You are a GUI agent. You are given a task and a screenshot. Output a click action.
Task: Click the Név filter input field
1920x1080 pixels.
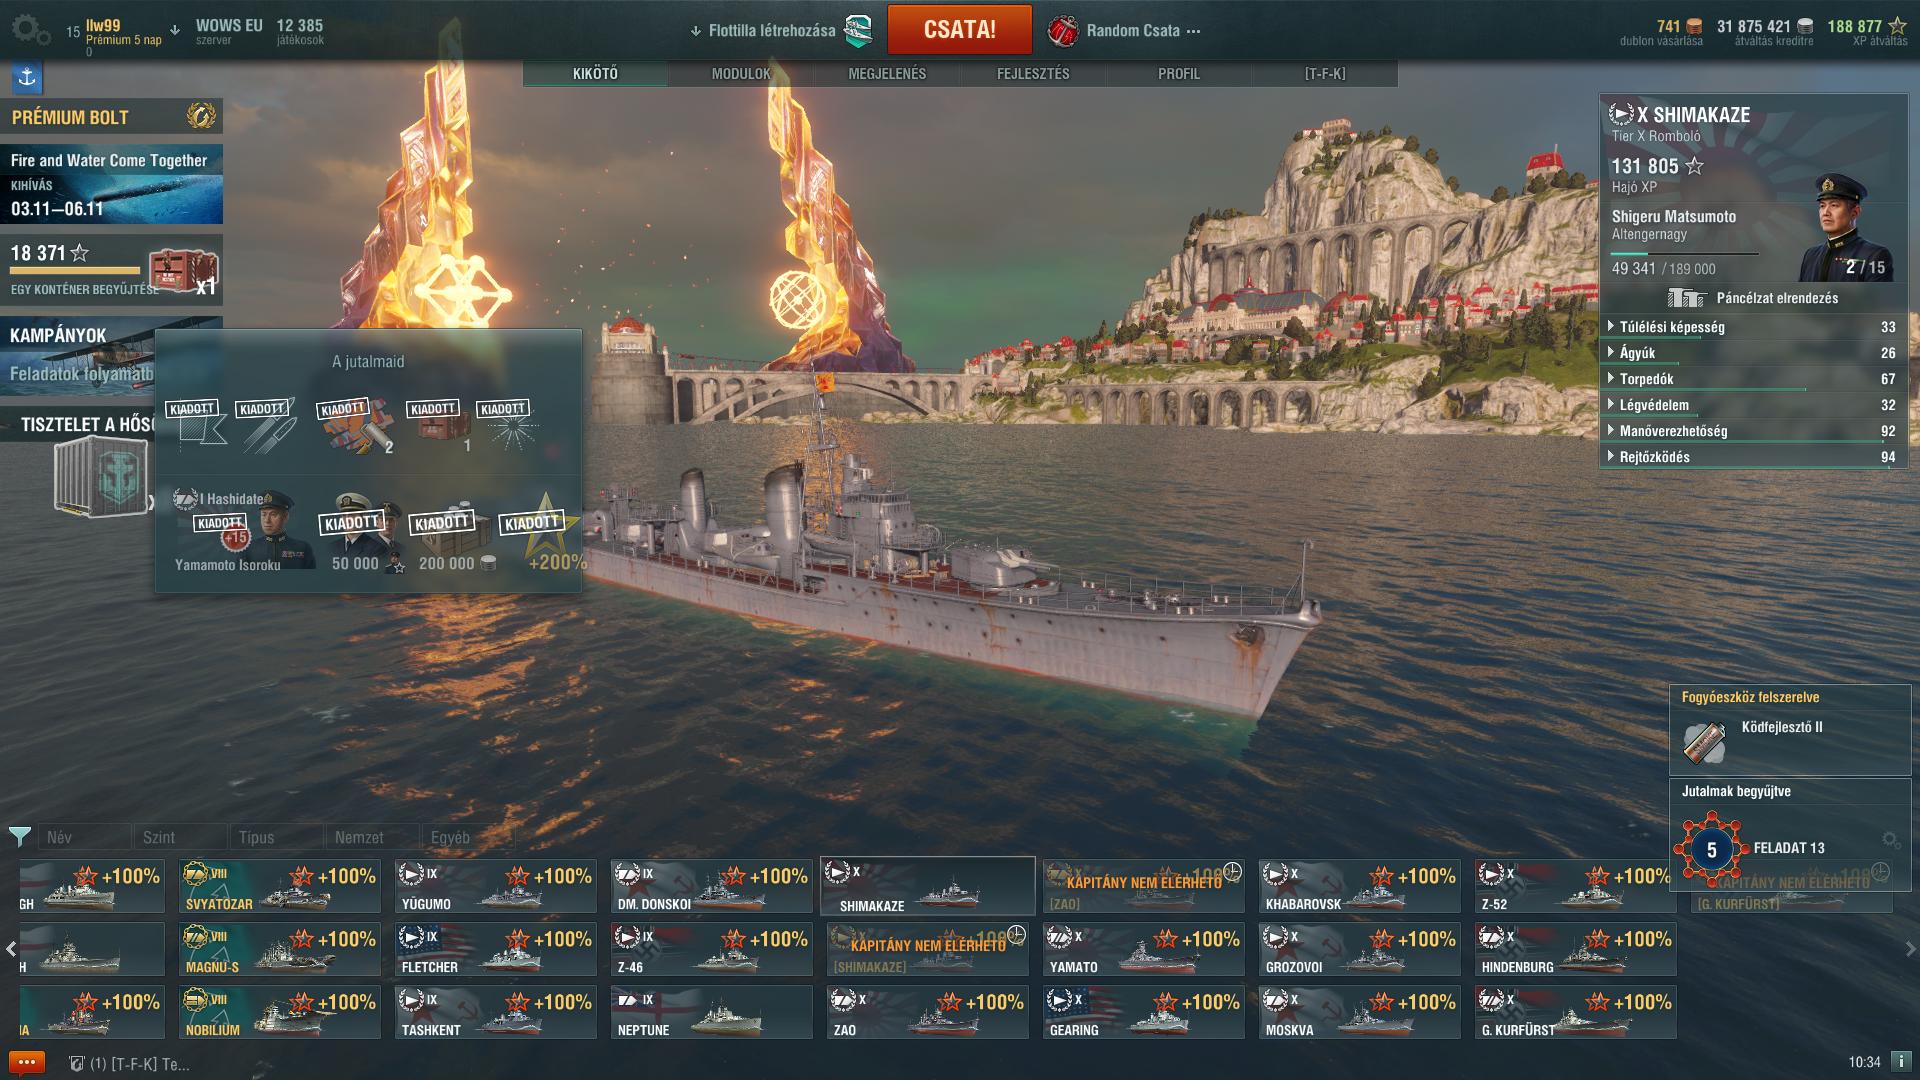(x=86, y=837)
